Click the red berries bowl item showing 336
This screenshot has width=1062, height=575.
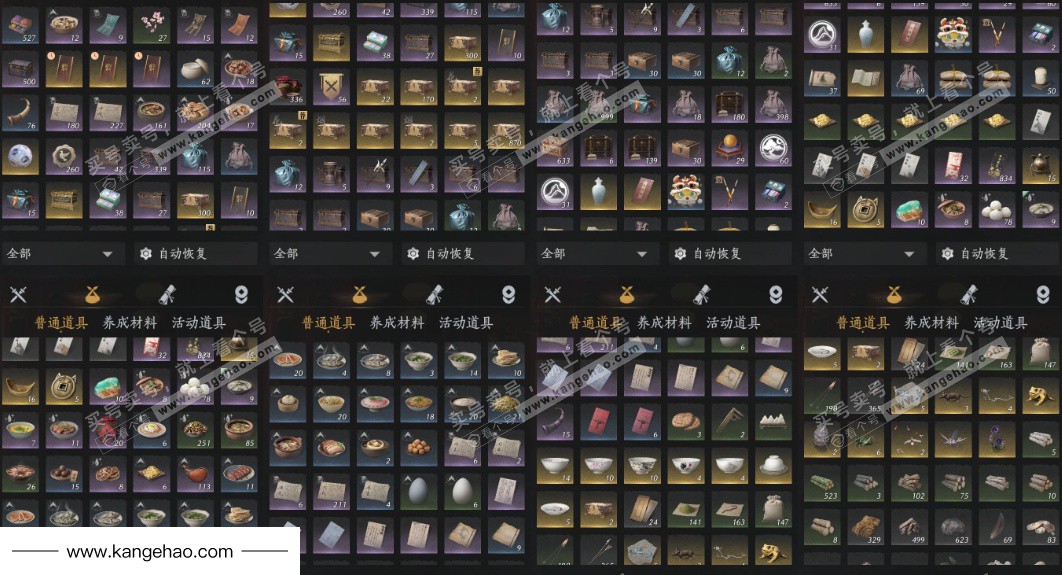287,86
